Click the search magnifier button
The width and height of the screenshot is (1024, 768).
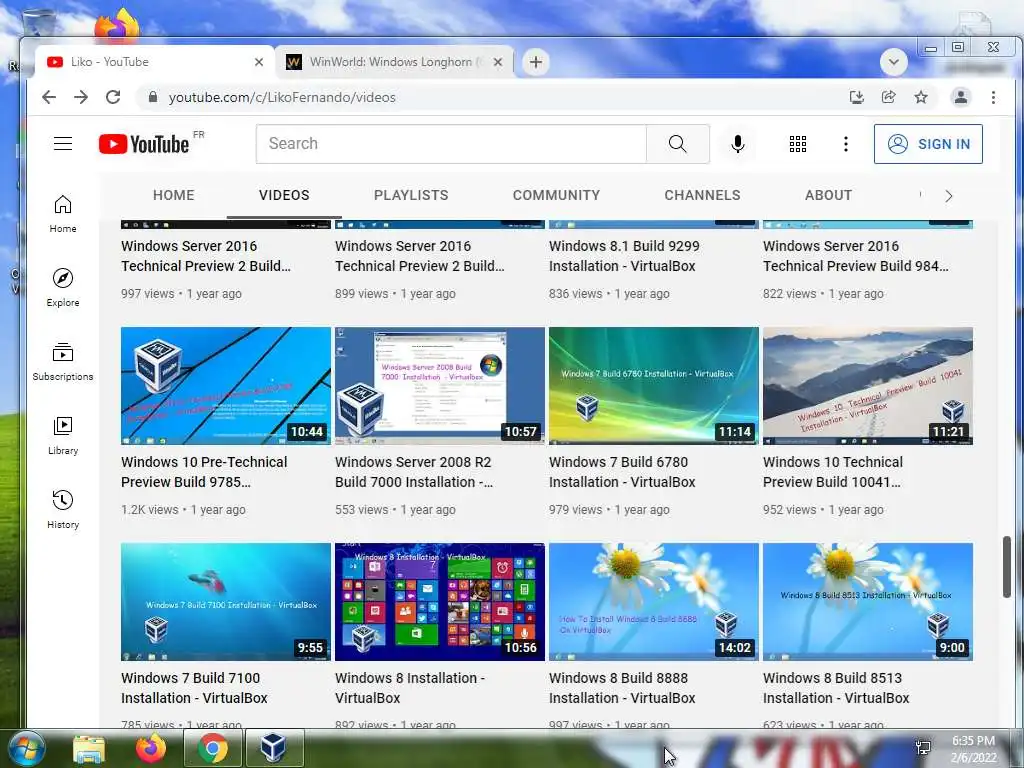pyautogui.click(x=678, y=144)
